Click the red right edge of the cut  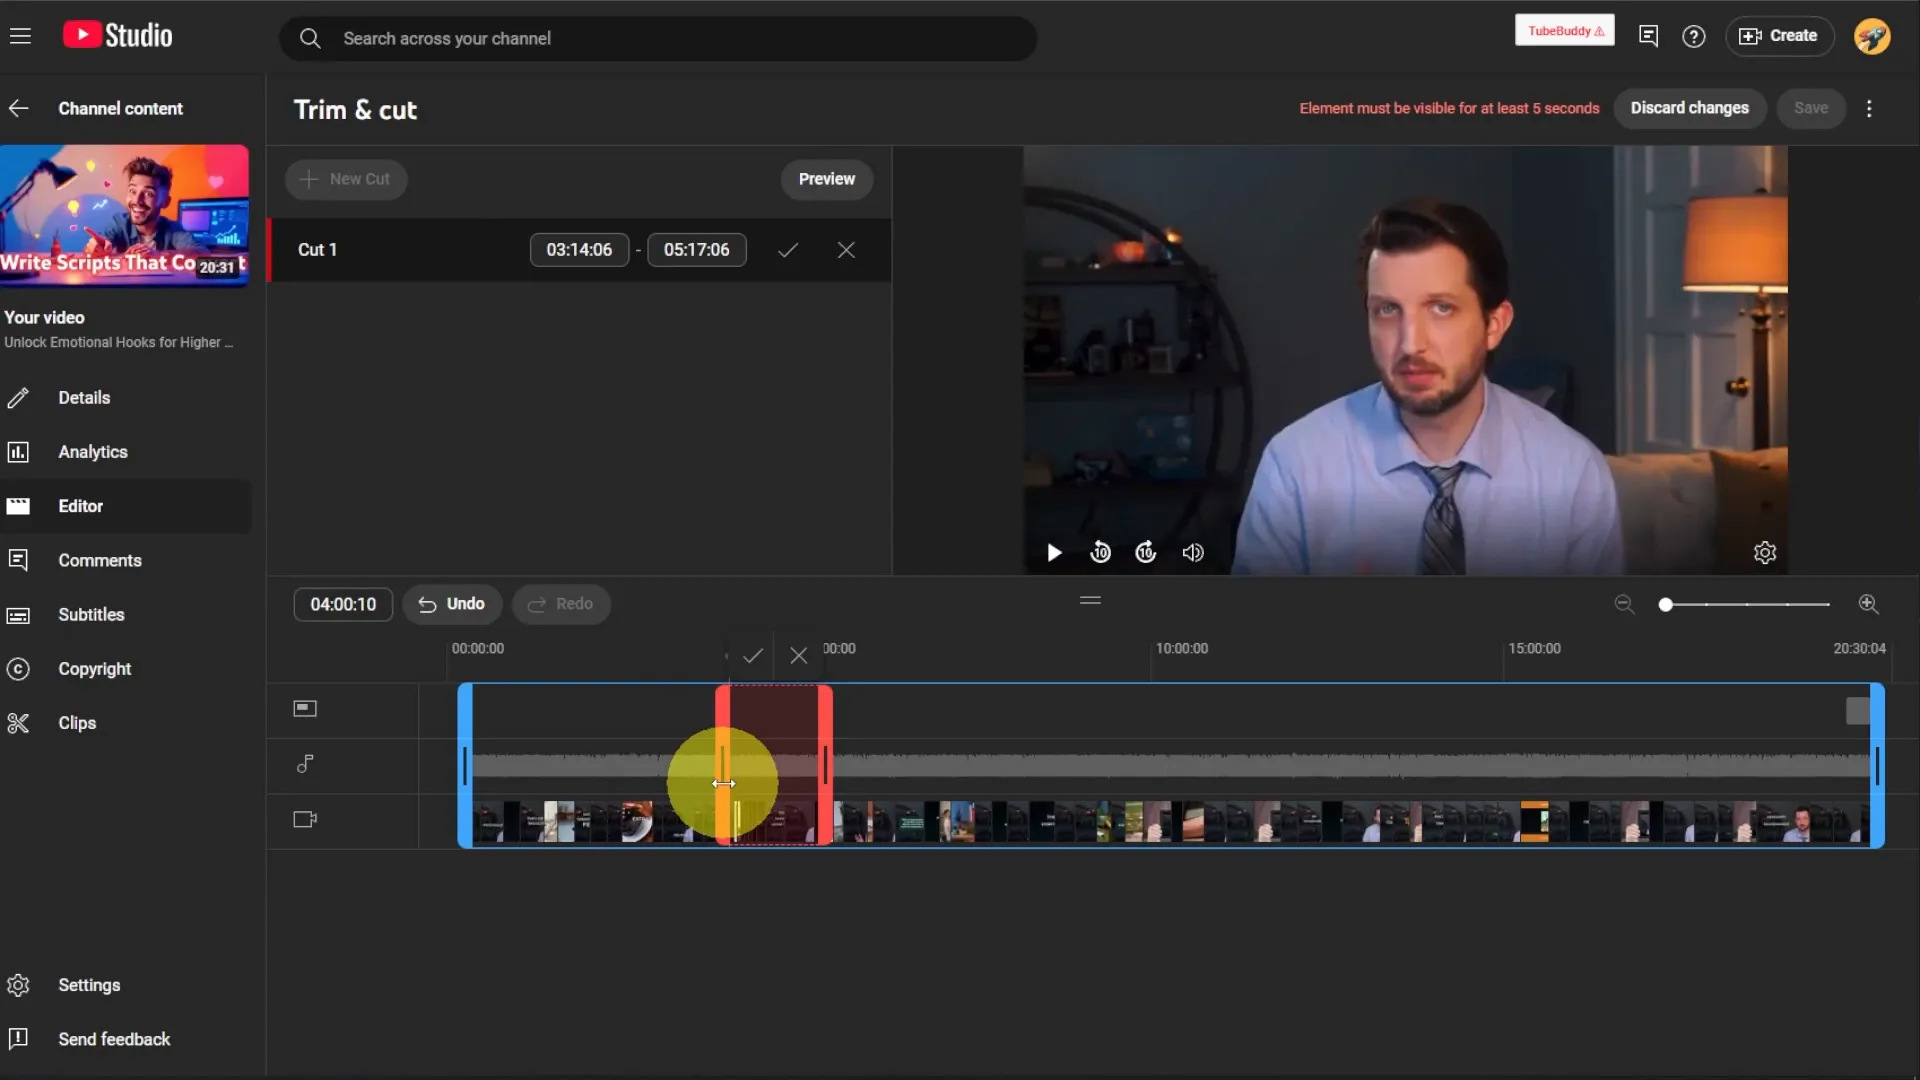(825, 765)
